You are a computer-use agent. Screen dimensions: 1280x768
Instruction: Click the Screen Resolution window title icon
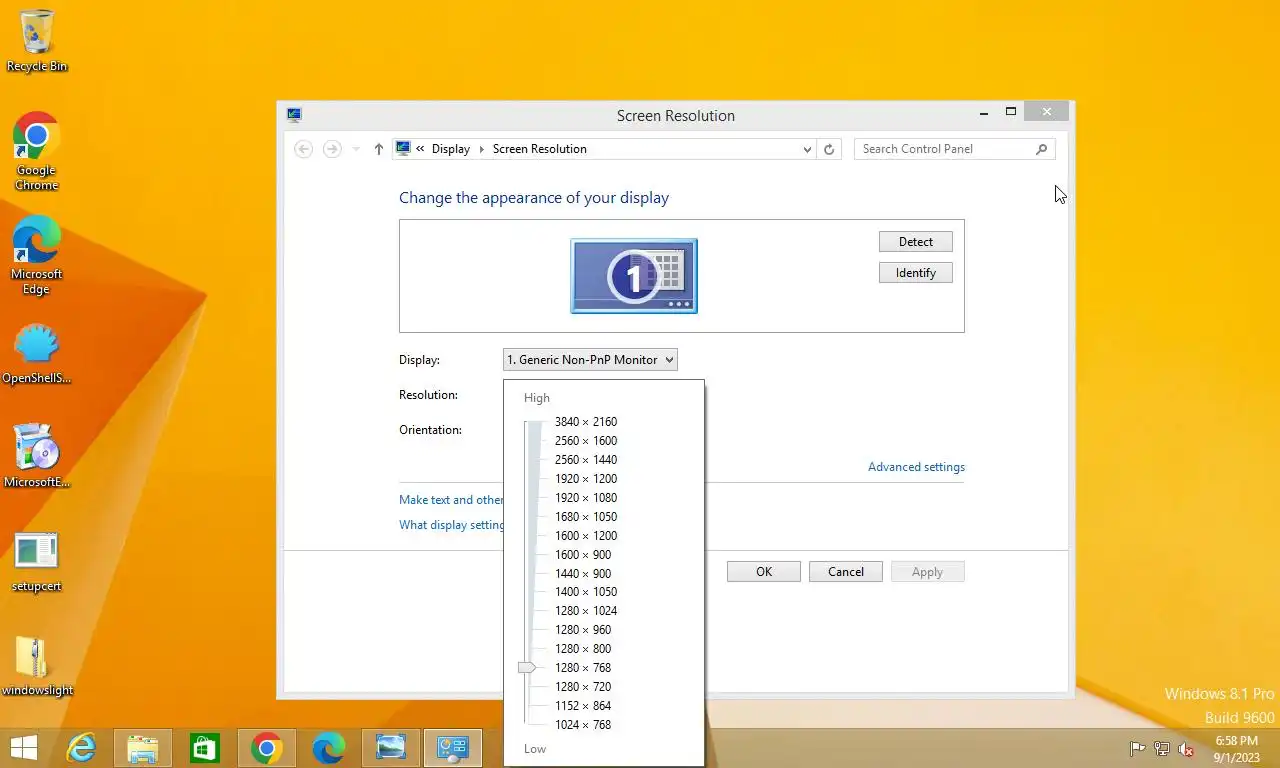pos(294,115)
